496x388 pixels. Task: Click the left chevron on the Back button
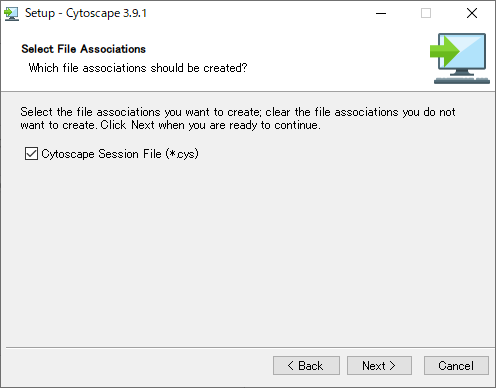click(x=290, y=366)
